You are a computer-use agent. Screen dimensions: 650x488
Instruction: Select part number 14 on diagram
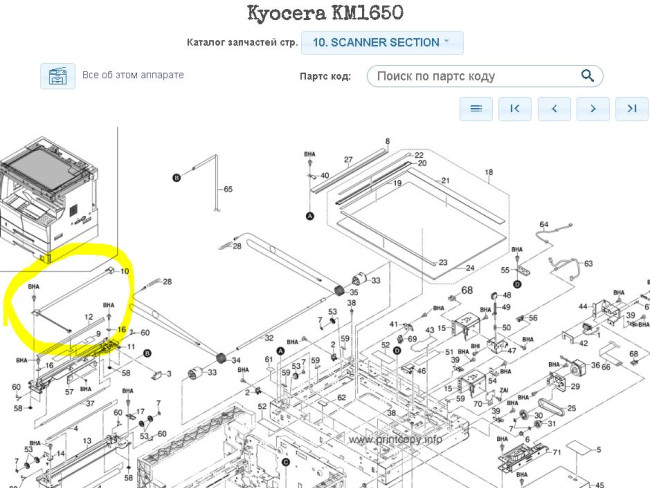coord(61,454)
